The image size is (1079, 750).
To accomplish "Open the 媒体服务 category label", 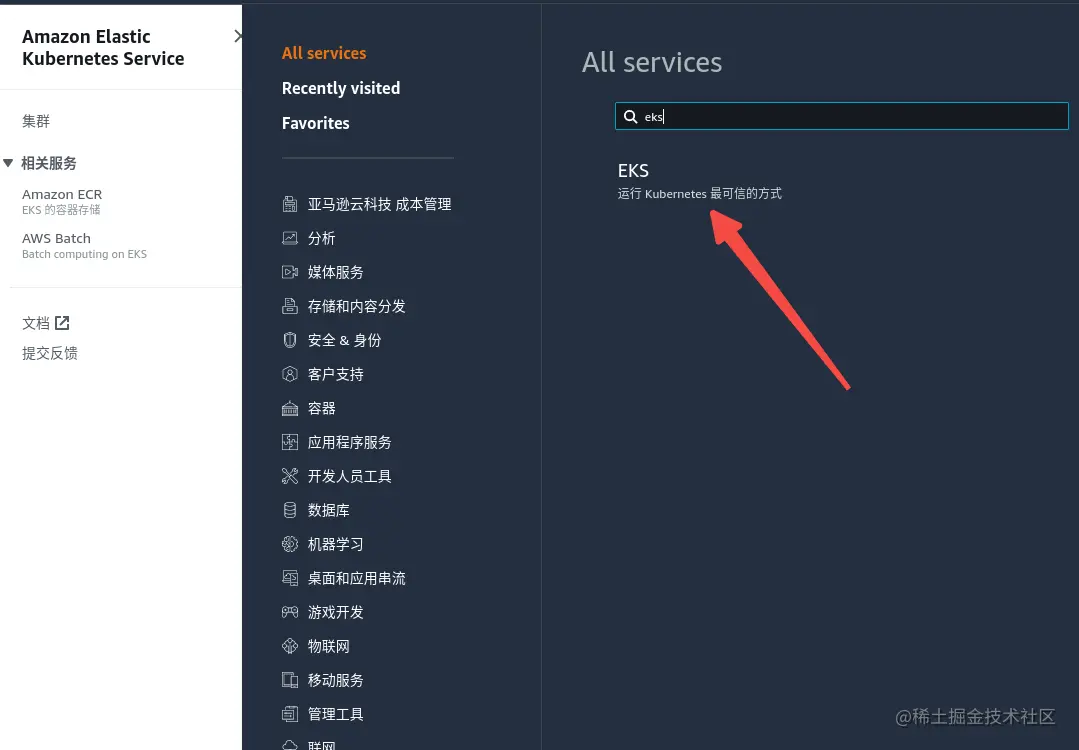I will [x=335, y=272].
